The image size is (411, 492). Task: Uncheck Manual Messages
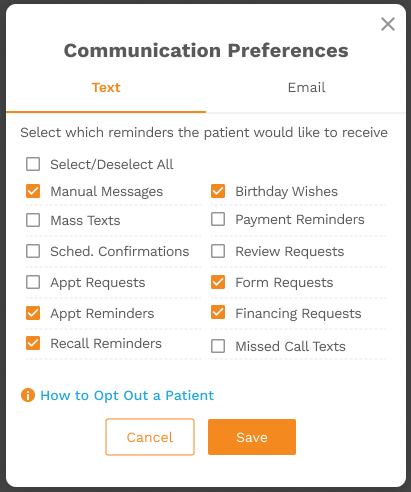pyautogui.click(x=33, y=191)
